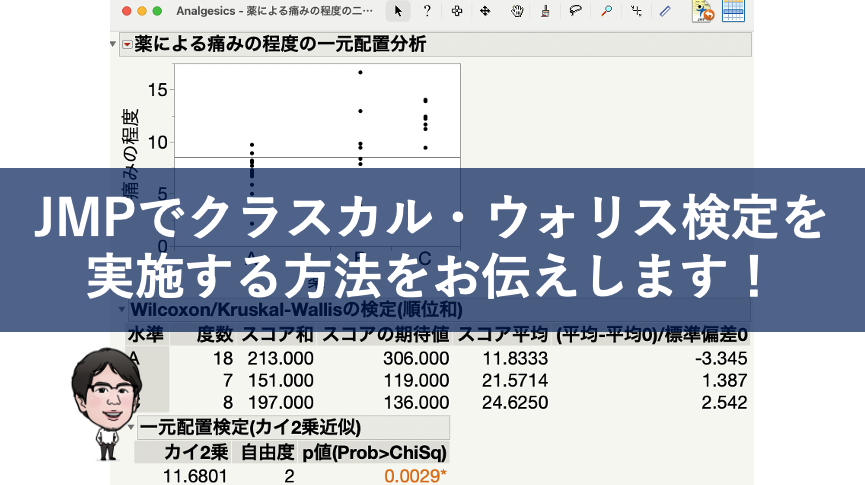This screenshot has height=485, width=865.
Task: Choose the thick cross selection tool
Action: point(457,11)
